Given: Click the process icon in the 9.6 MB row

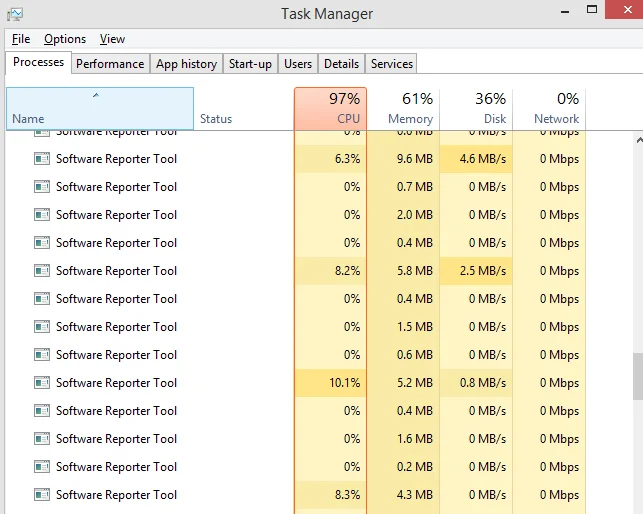Looking at the screenshot, I should click(x=42, y=158).
